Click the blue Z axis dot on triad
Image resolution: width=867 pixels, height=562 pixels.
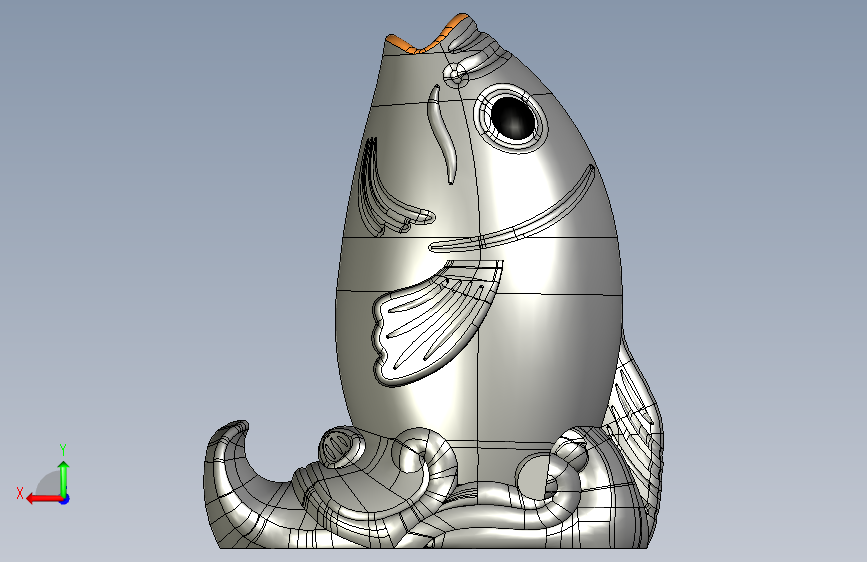pos(65,499)
